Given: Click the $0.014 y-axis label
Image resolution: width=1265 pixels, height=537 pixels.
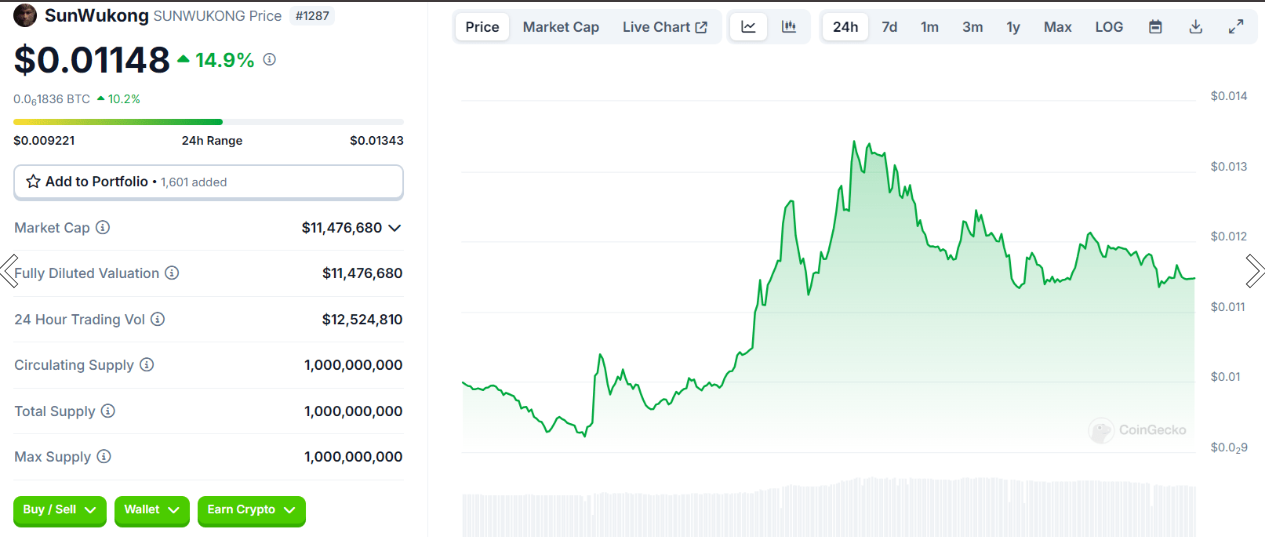Looking at the screenshot, I should 1229,96.
